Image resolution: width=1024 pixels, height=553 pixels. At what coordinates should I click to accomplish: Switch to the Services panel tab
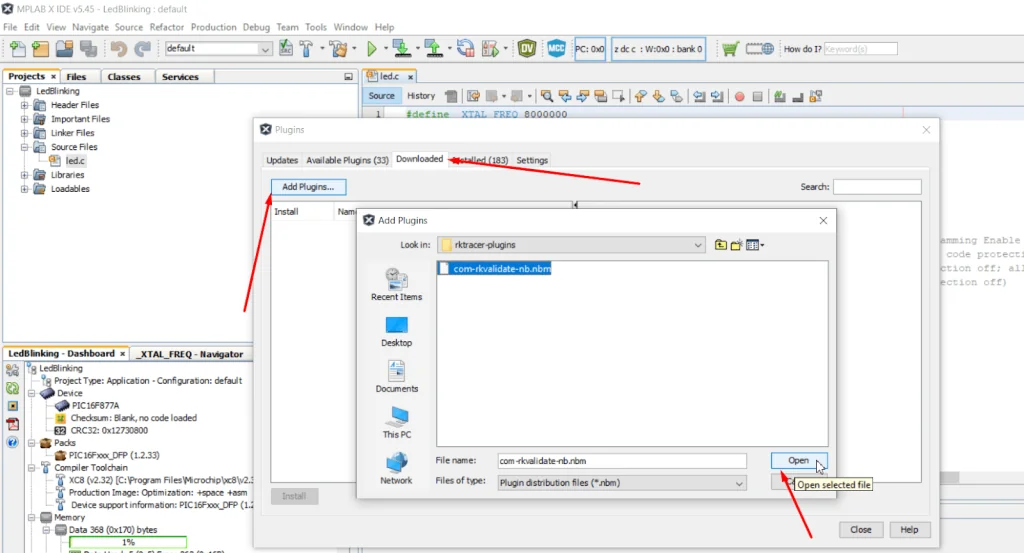pos(180,76)
